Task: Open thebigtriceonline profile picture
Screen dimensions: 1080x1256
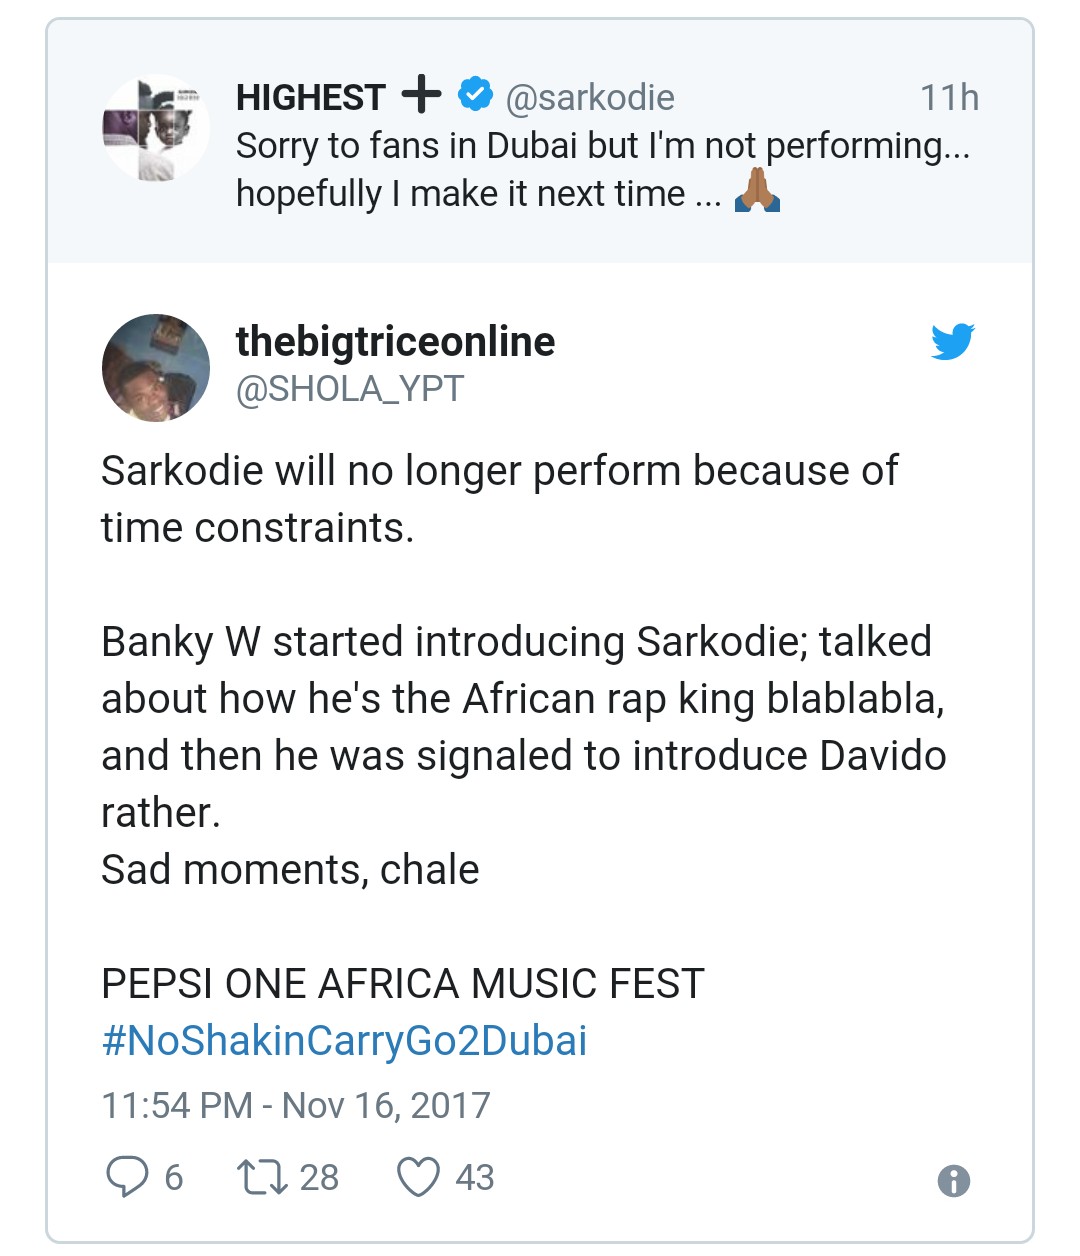Action: point(156,367)
